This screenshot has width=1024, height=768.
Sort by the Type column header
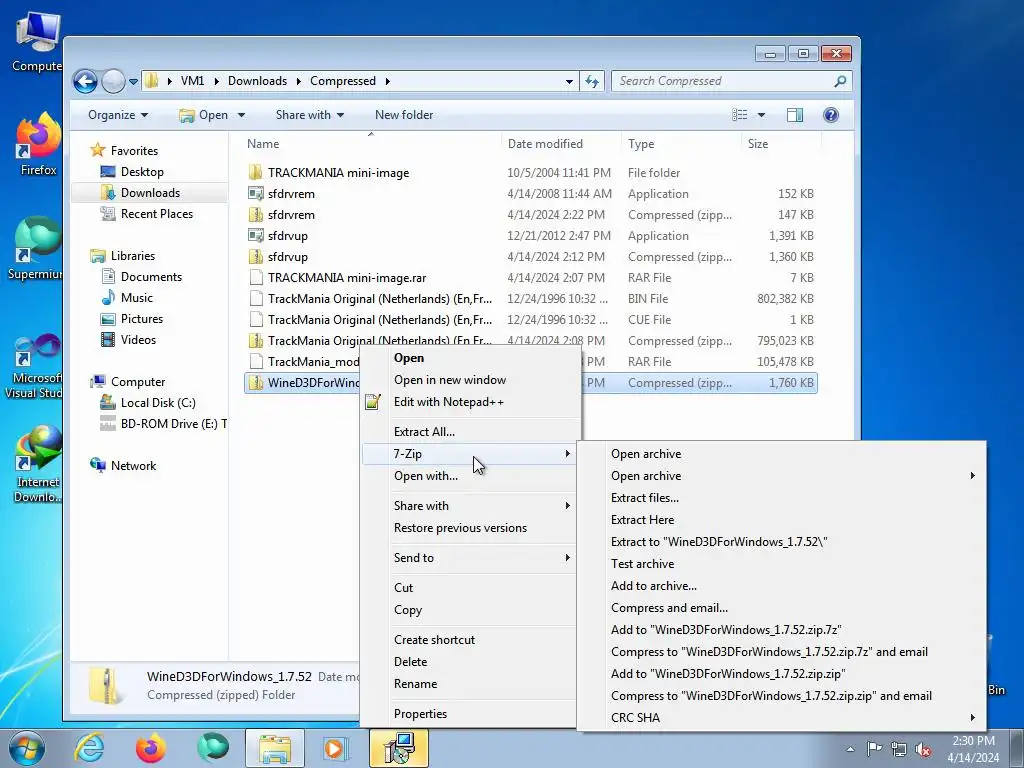tap(681, 144)
